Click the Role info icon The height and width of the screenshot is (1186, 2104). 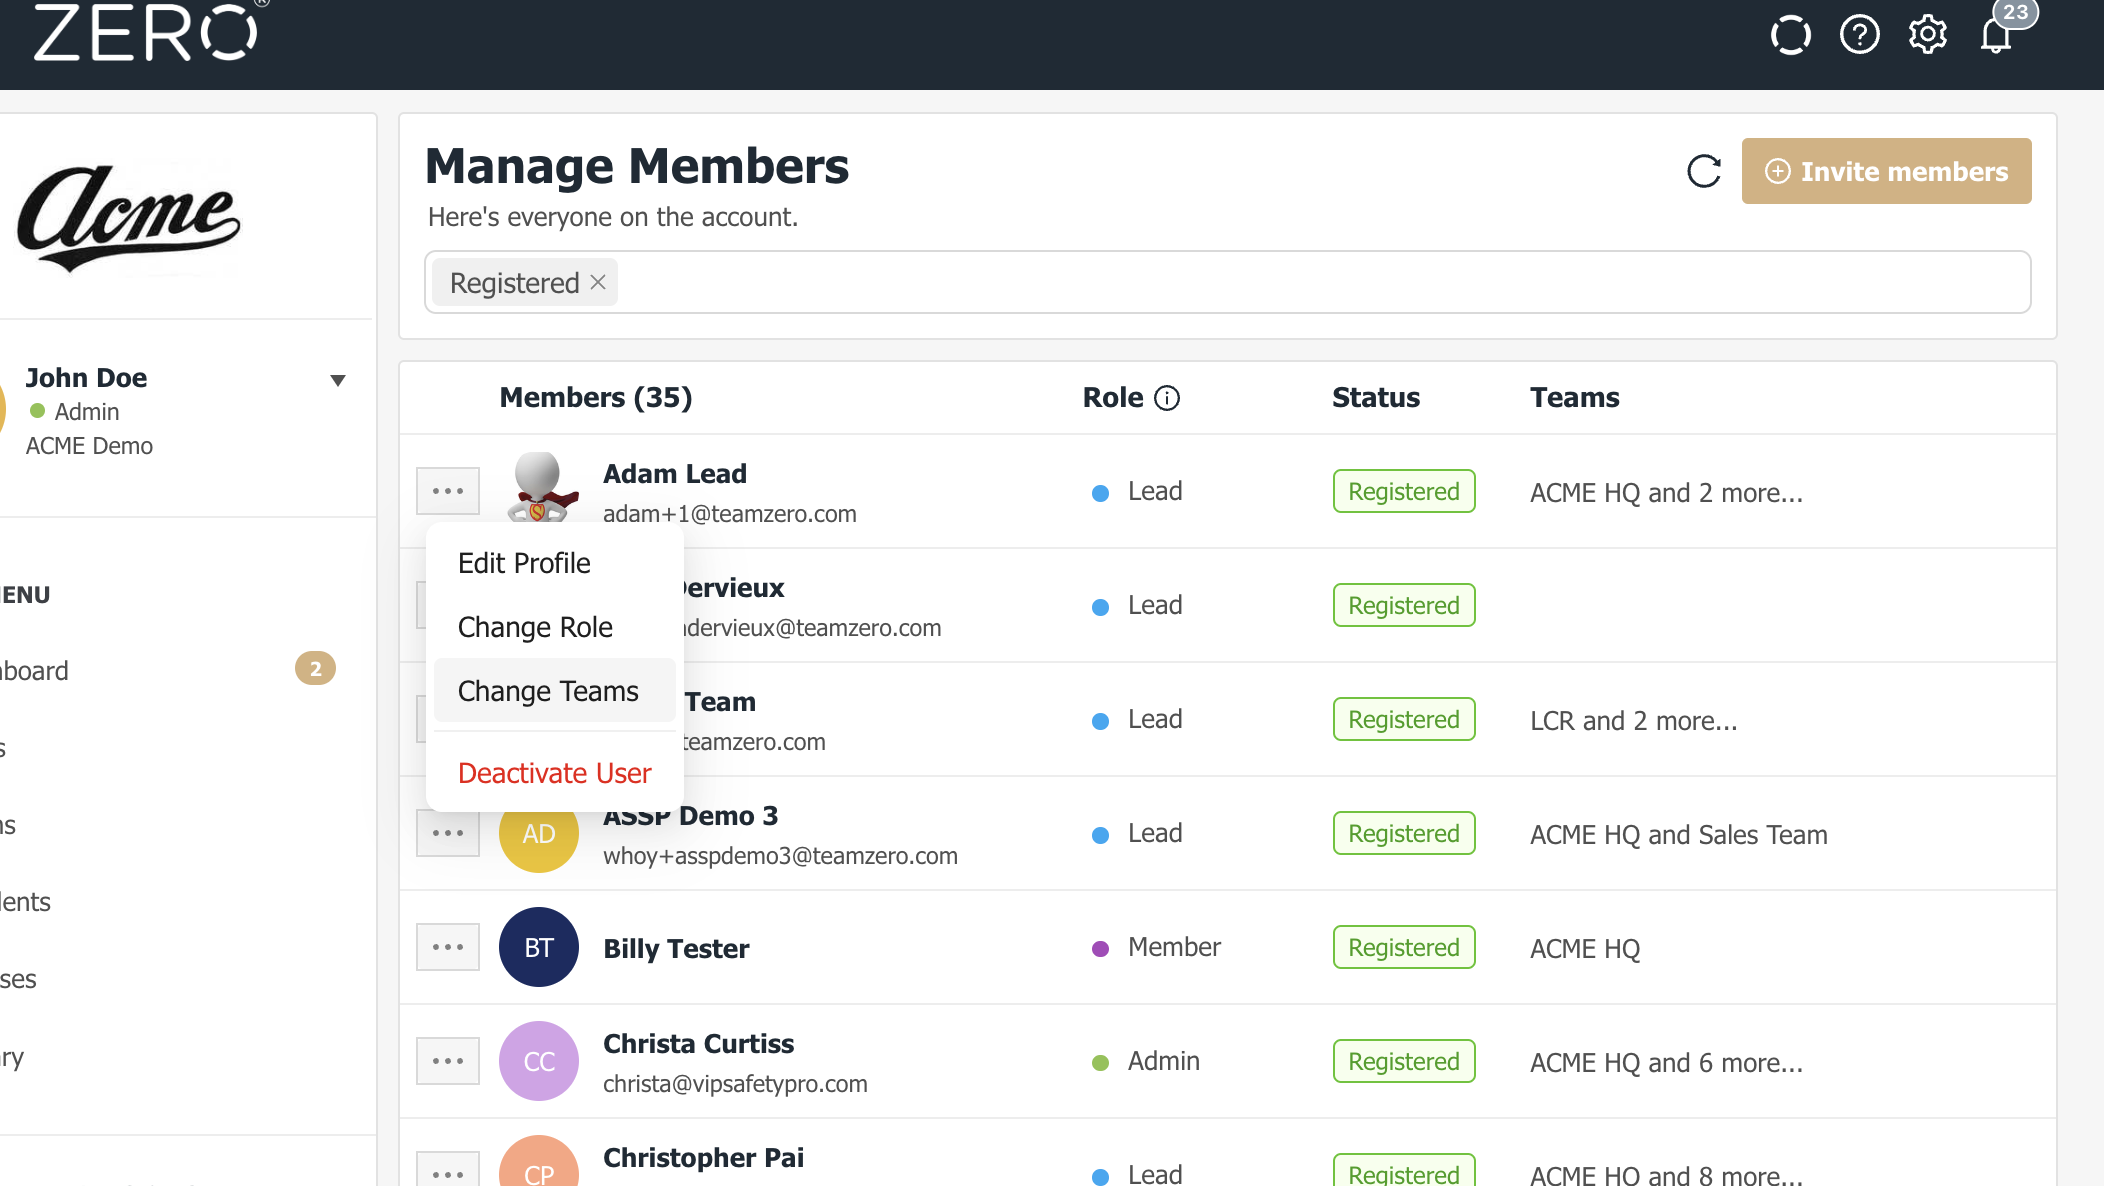[1167, 398]
